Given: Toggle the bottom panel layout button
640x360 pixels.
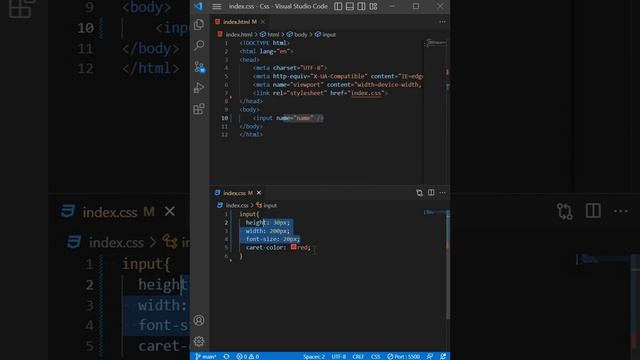Looking at the screenshot, I should [x=350, y=7].
